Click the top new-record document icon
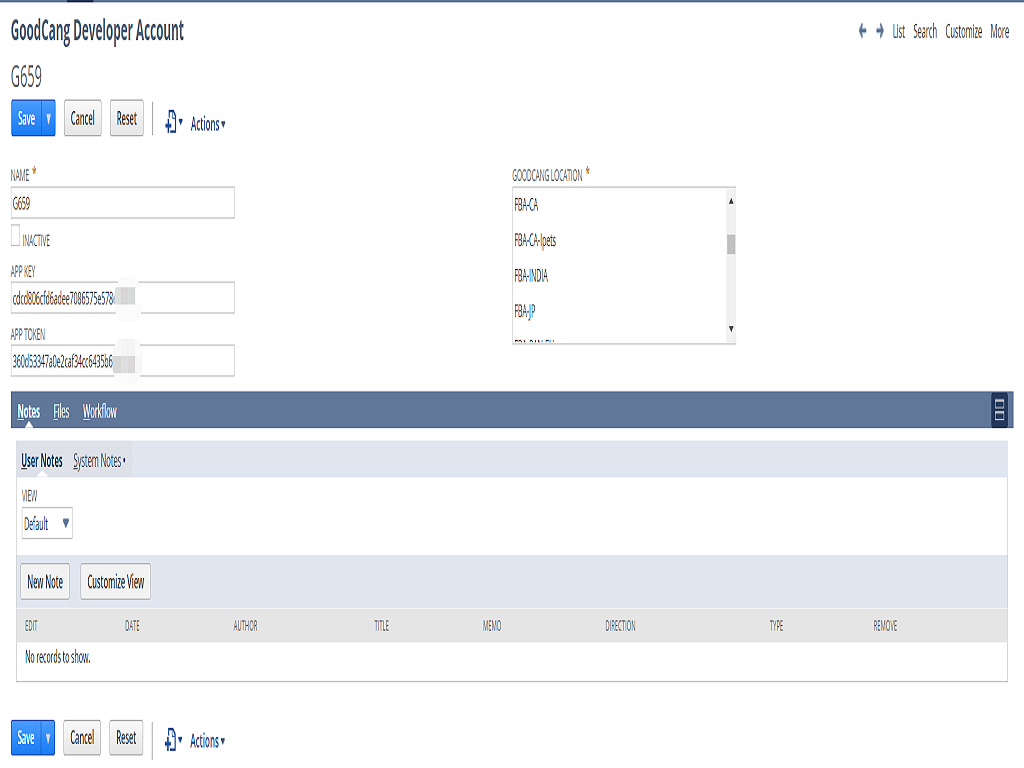1024x768 pixels. coord(171,122)
